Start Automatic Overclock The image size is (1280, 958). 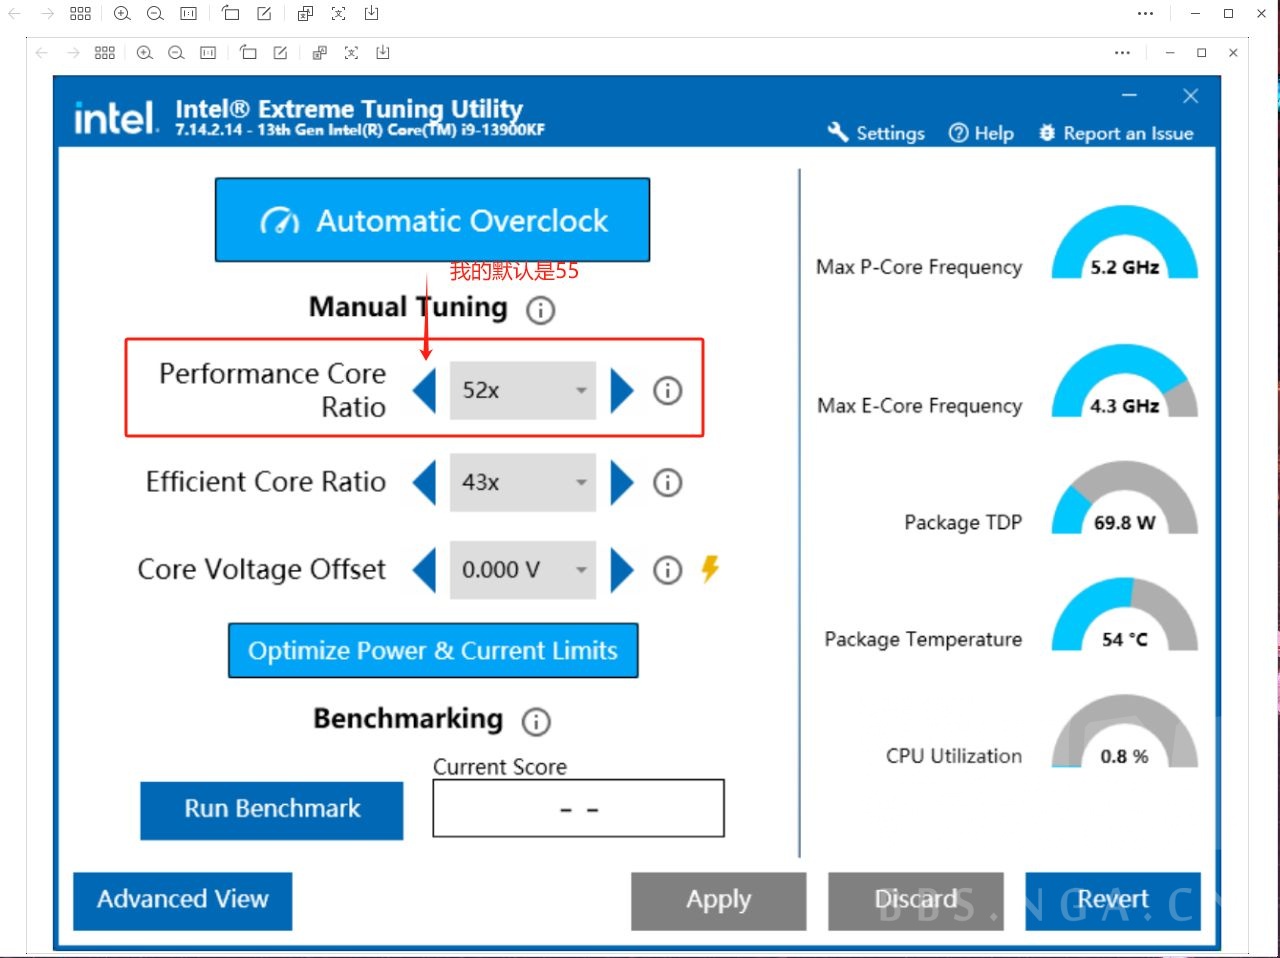(432, 221)
